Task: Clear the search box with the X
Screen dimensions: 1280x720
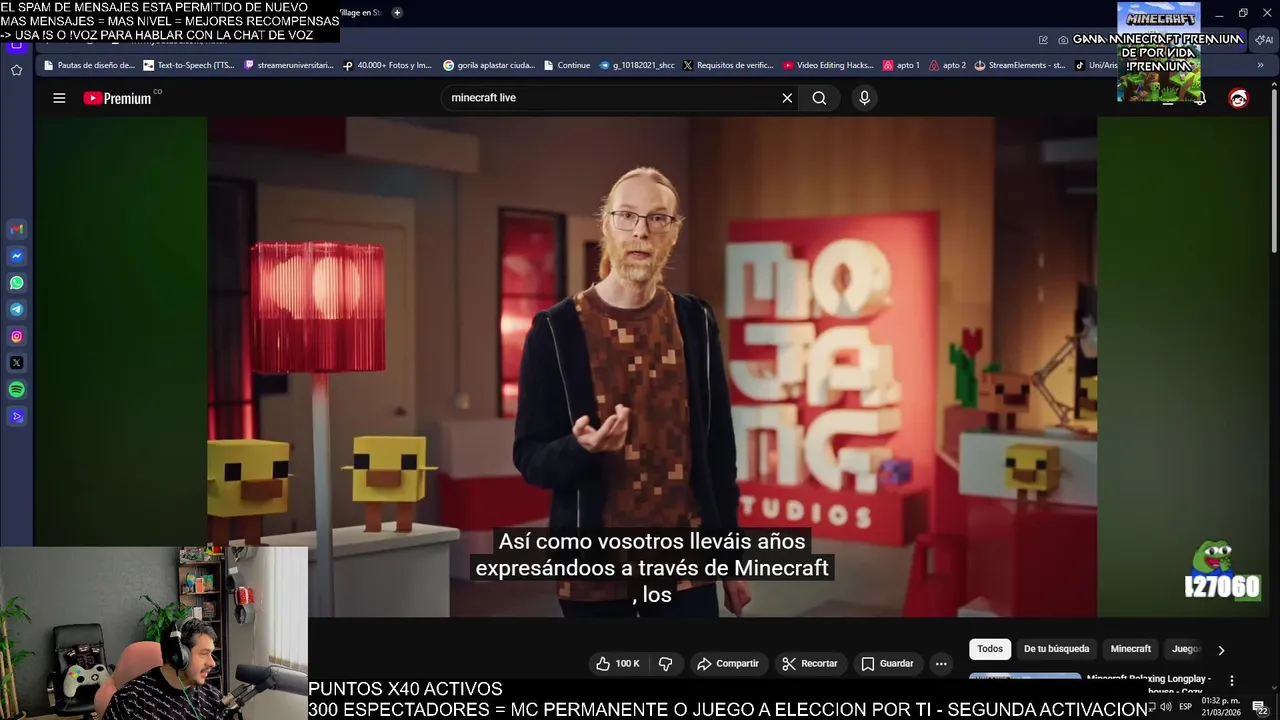Action: (787, 98)
